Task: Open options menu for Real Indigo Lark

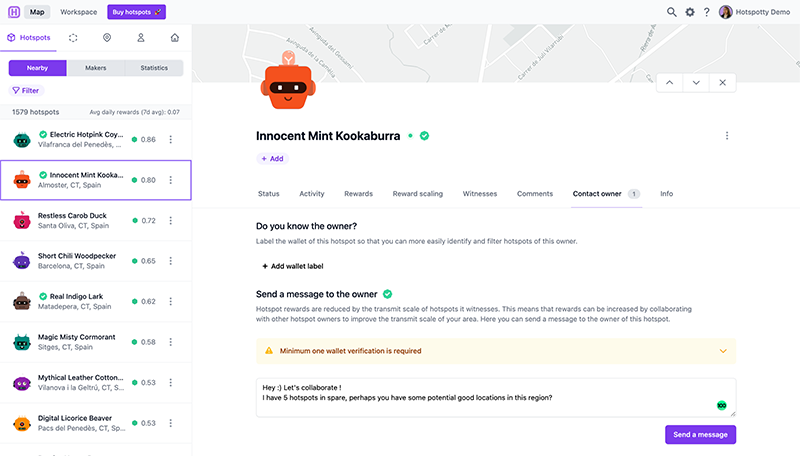Action: 170,301
